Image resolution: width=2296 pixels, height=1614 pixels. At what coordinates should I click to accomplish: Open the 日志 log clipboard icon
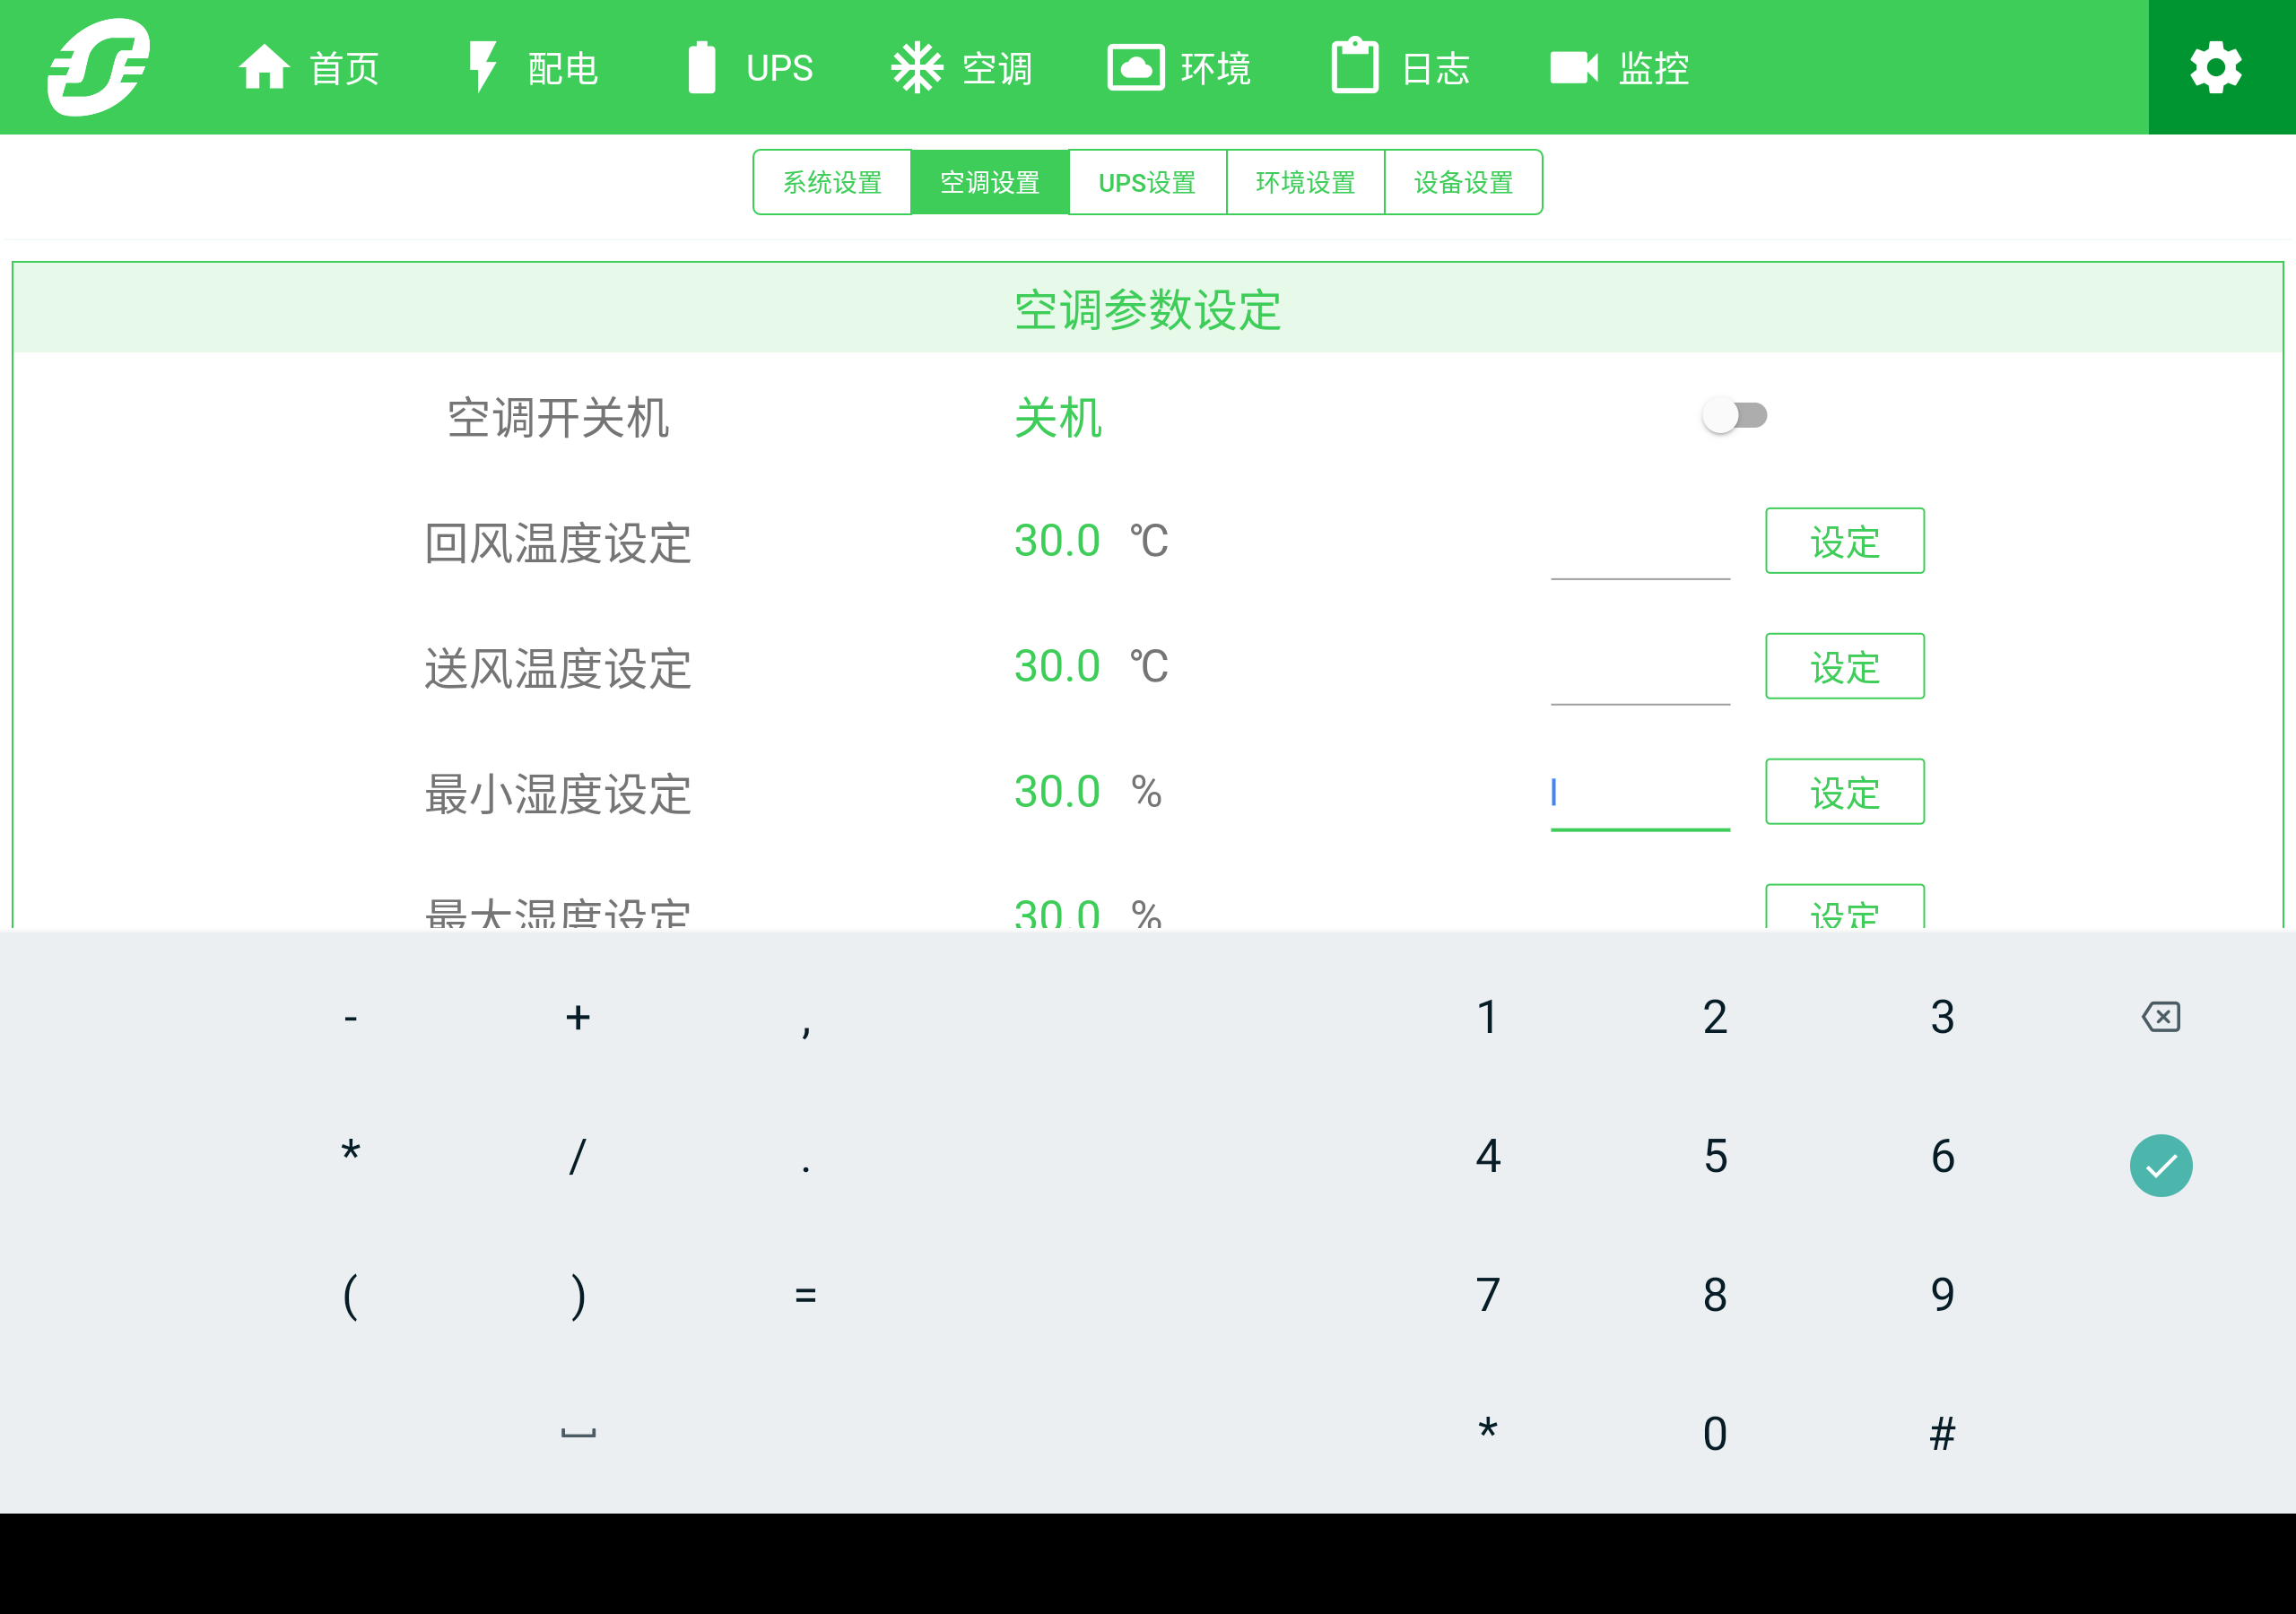click(1356, 66)
